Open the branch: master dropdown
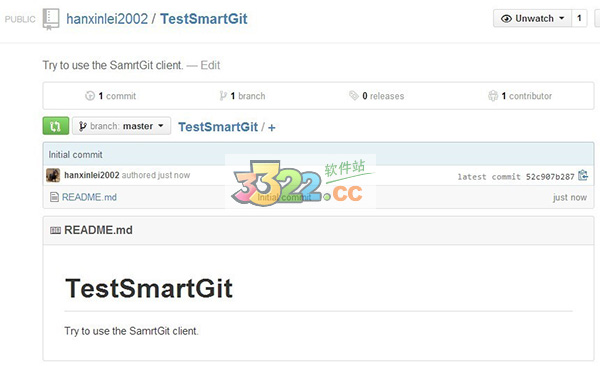The image size is (600, 366). pyautogui.click(x=121, y=126)
